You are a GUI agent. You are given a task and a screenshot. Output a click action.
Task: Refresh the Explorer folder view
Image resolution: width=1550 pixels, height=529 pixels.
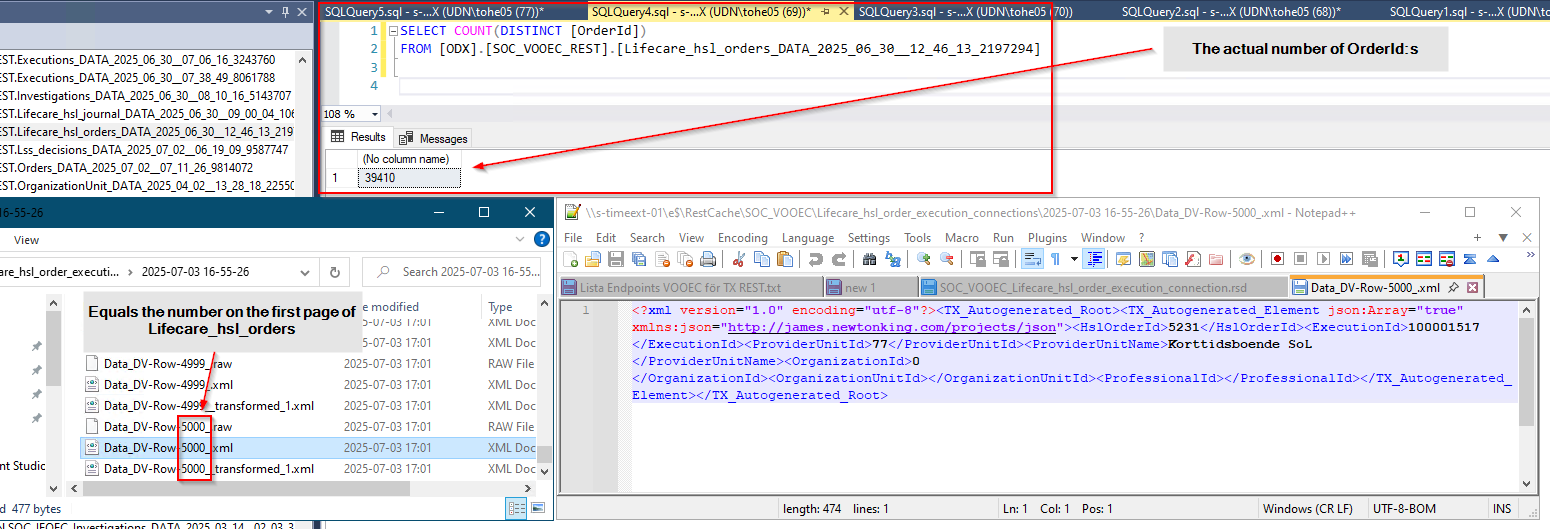click(334, 271)
